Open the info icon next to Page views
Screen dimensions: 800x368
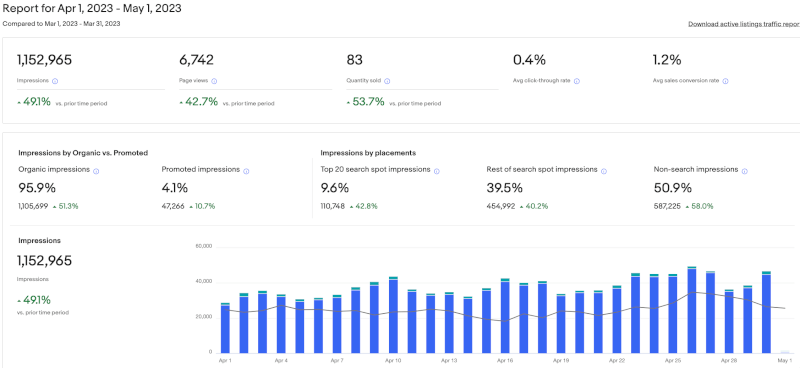[x=214, y=81]
